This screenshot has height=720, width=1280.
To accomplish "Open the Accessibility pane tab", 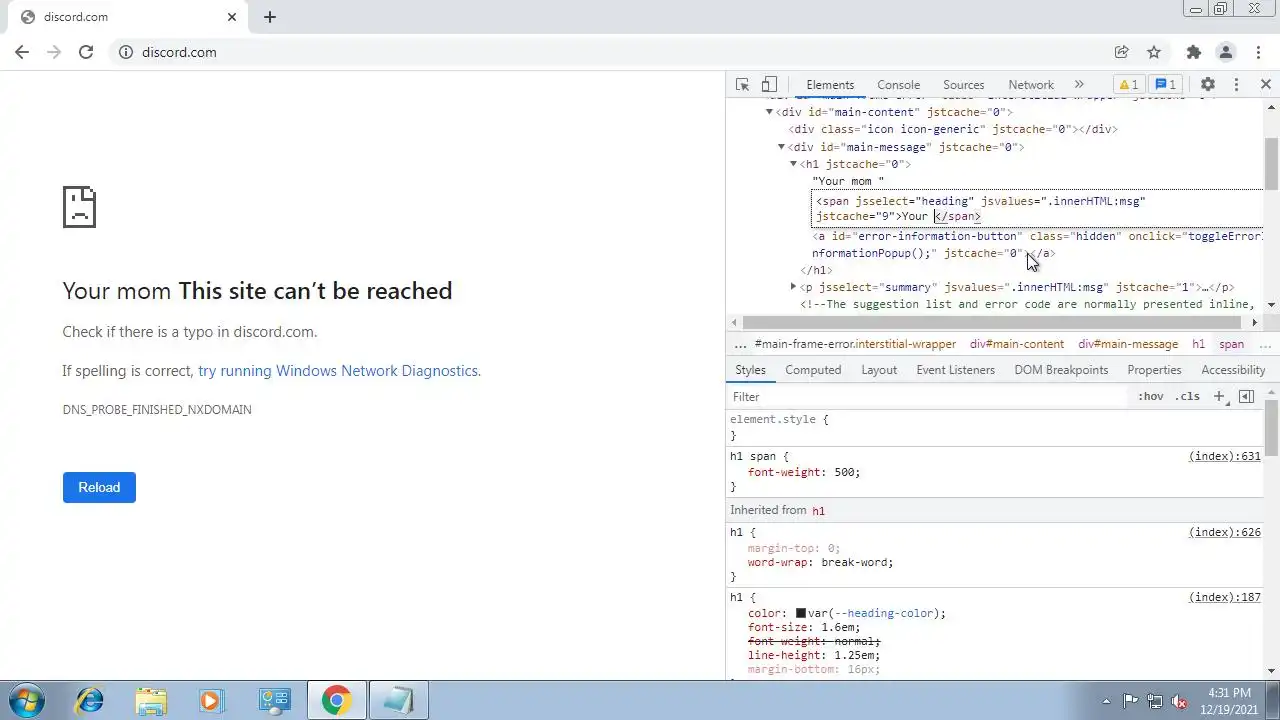I will 1233,370.
